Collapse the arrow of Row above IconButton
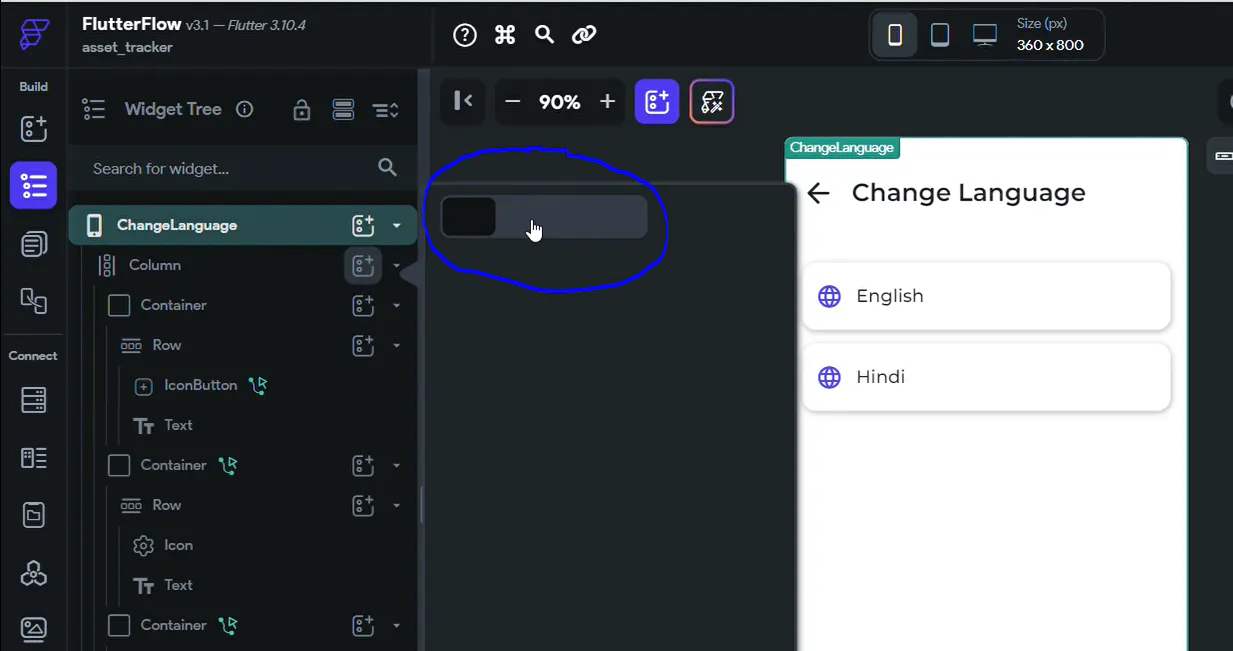The width and height of the screenshot is (1233, 651). click(x=397, y=346)
